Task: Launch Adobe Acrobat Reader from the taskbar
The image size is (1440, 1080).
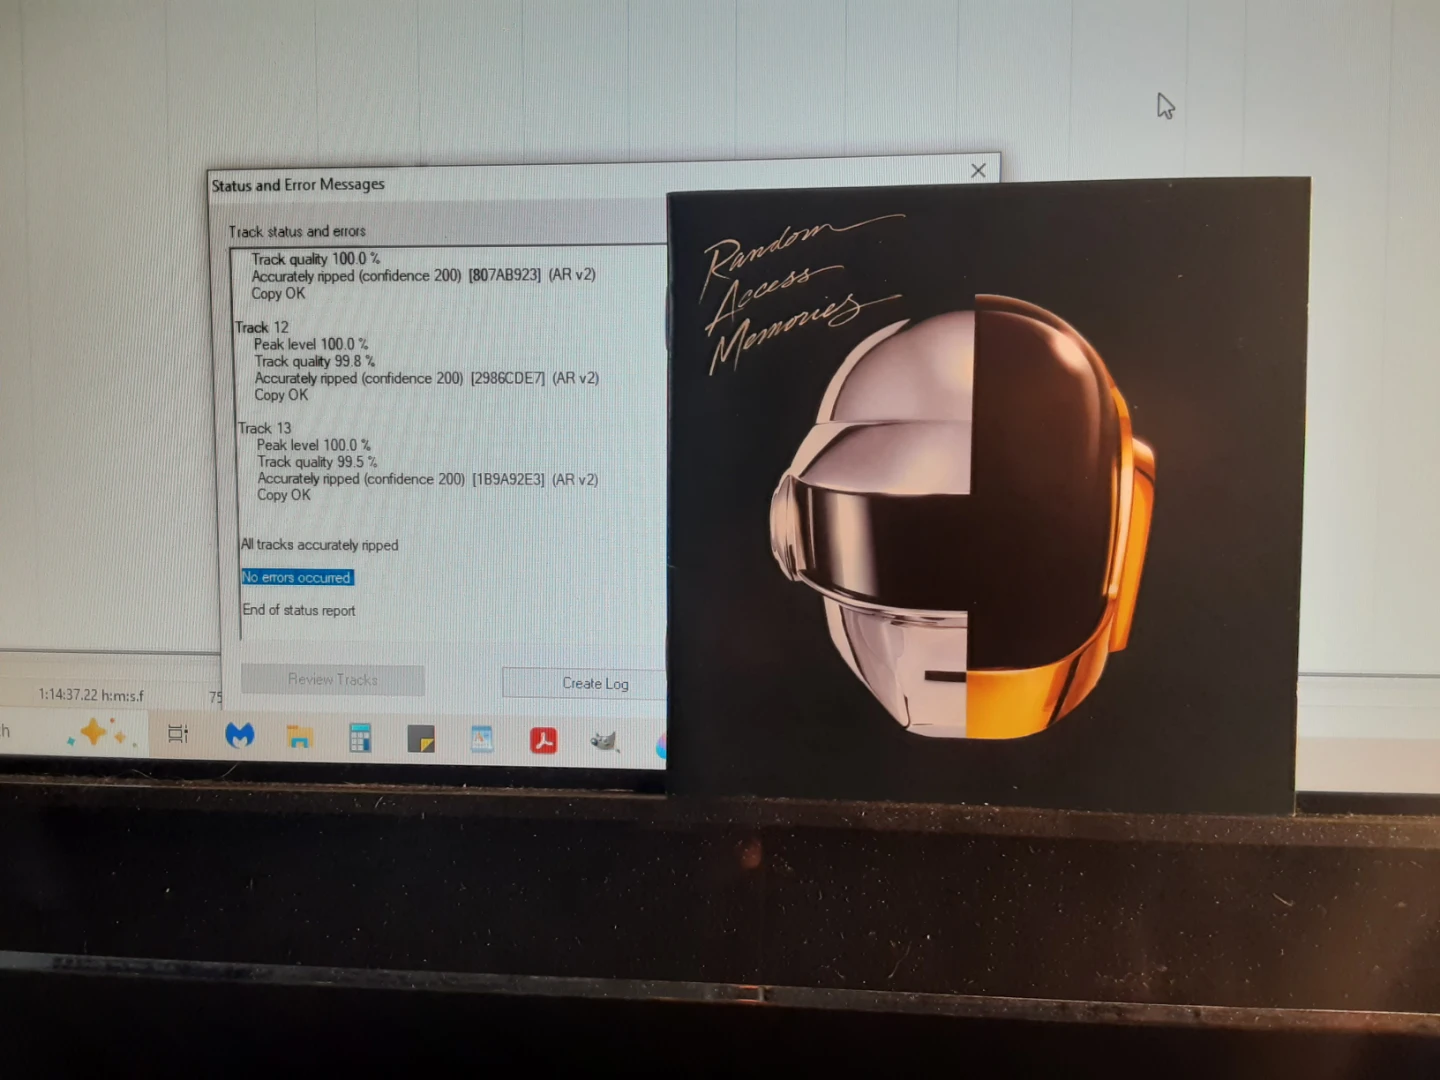Action: click(x=543, y=740)
